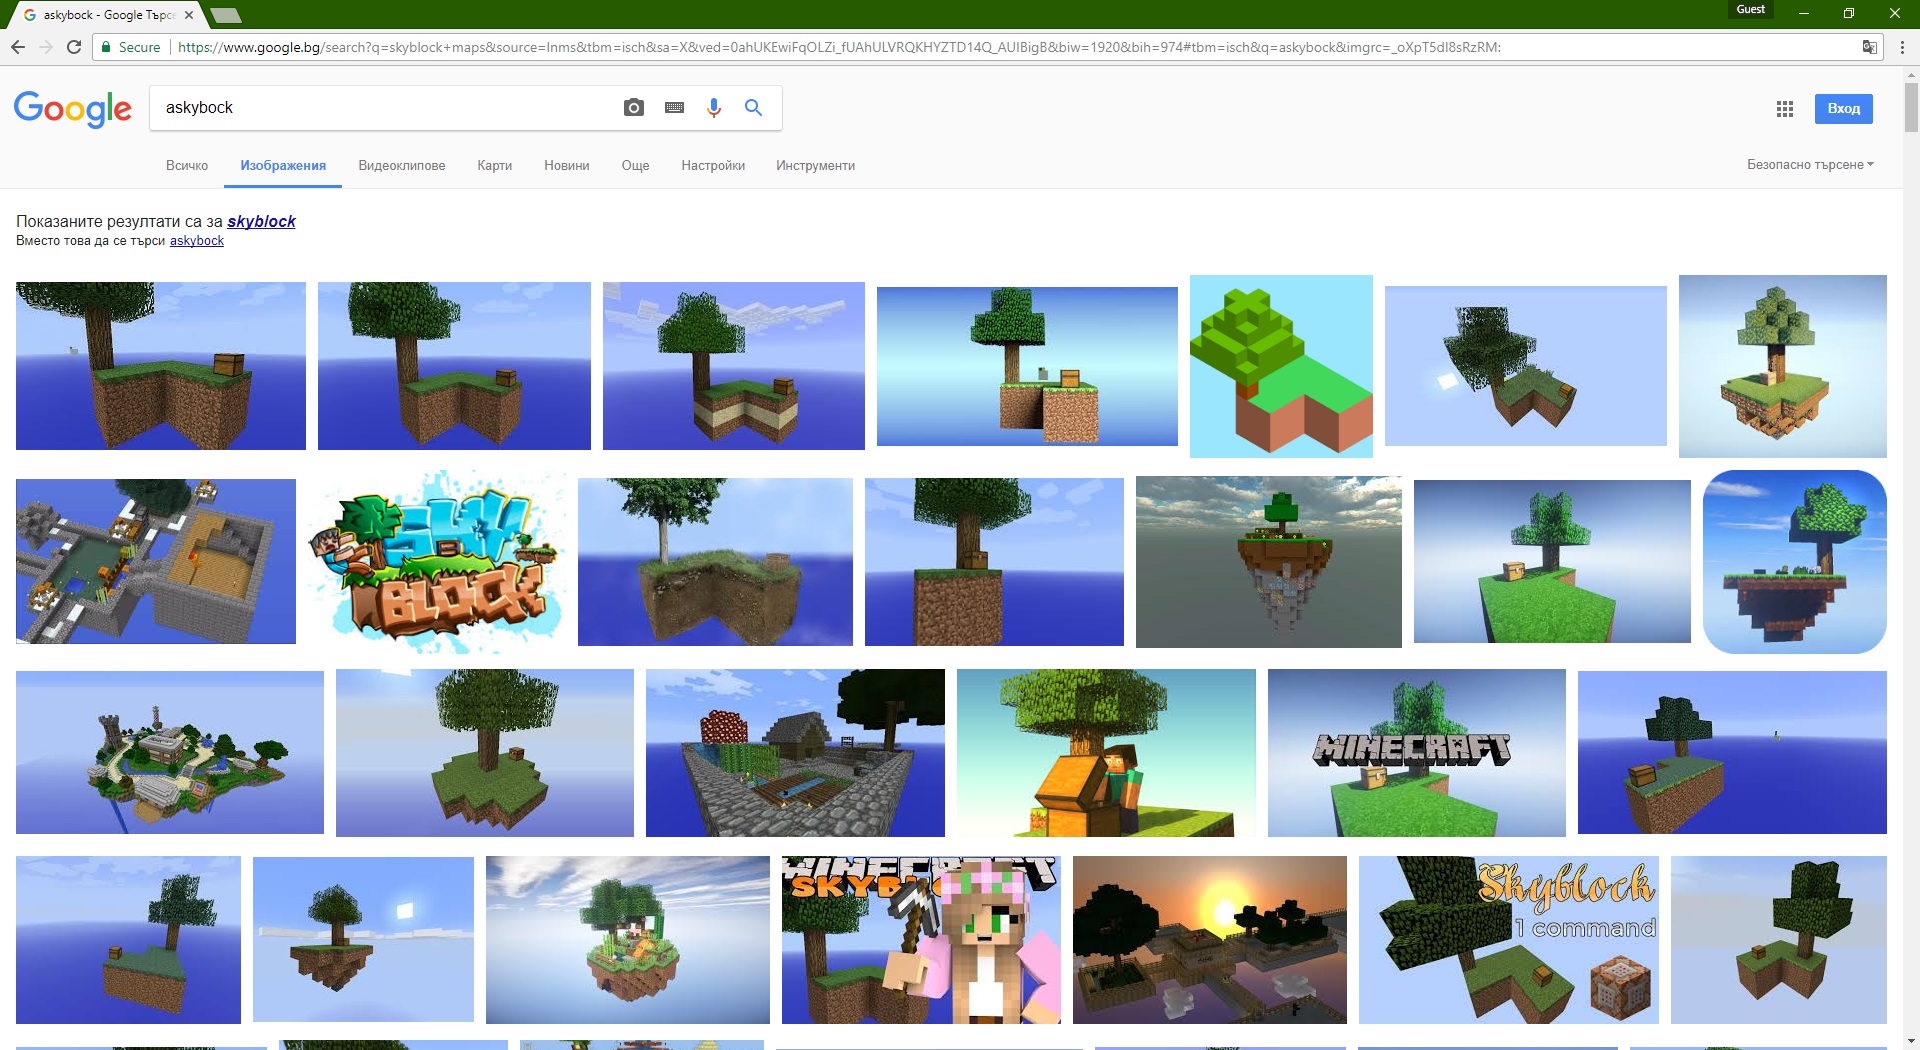Open a new browser tab

[x=226, y=15]
